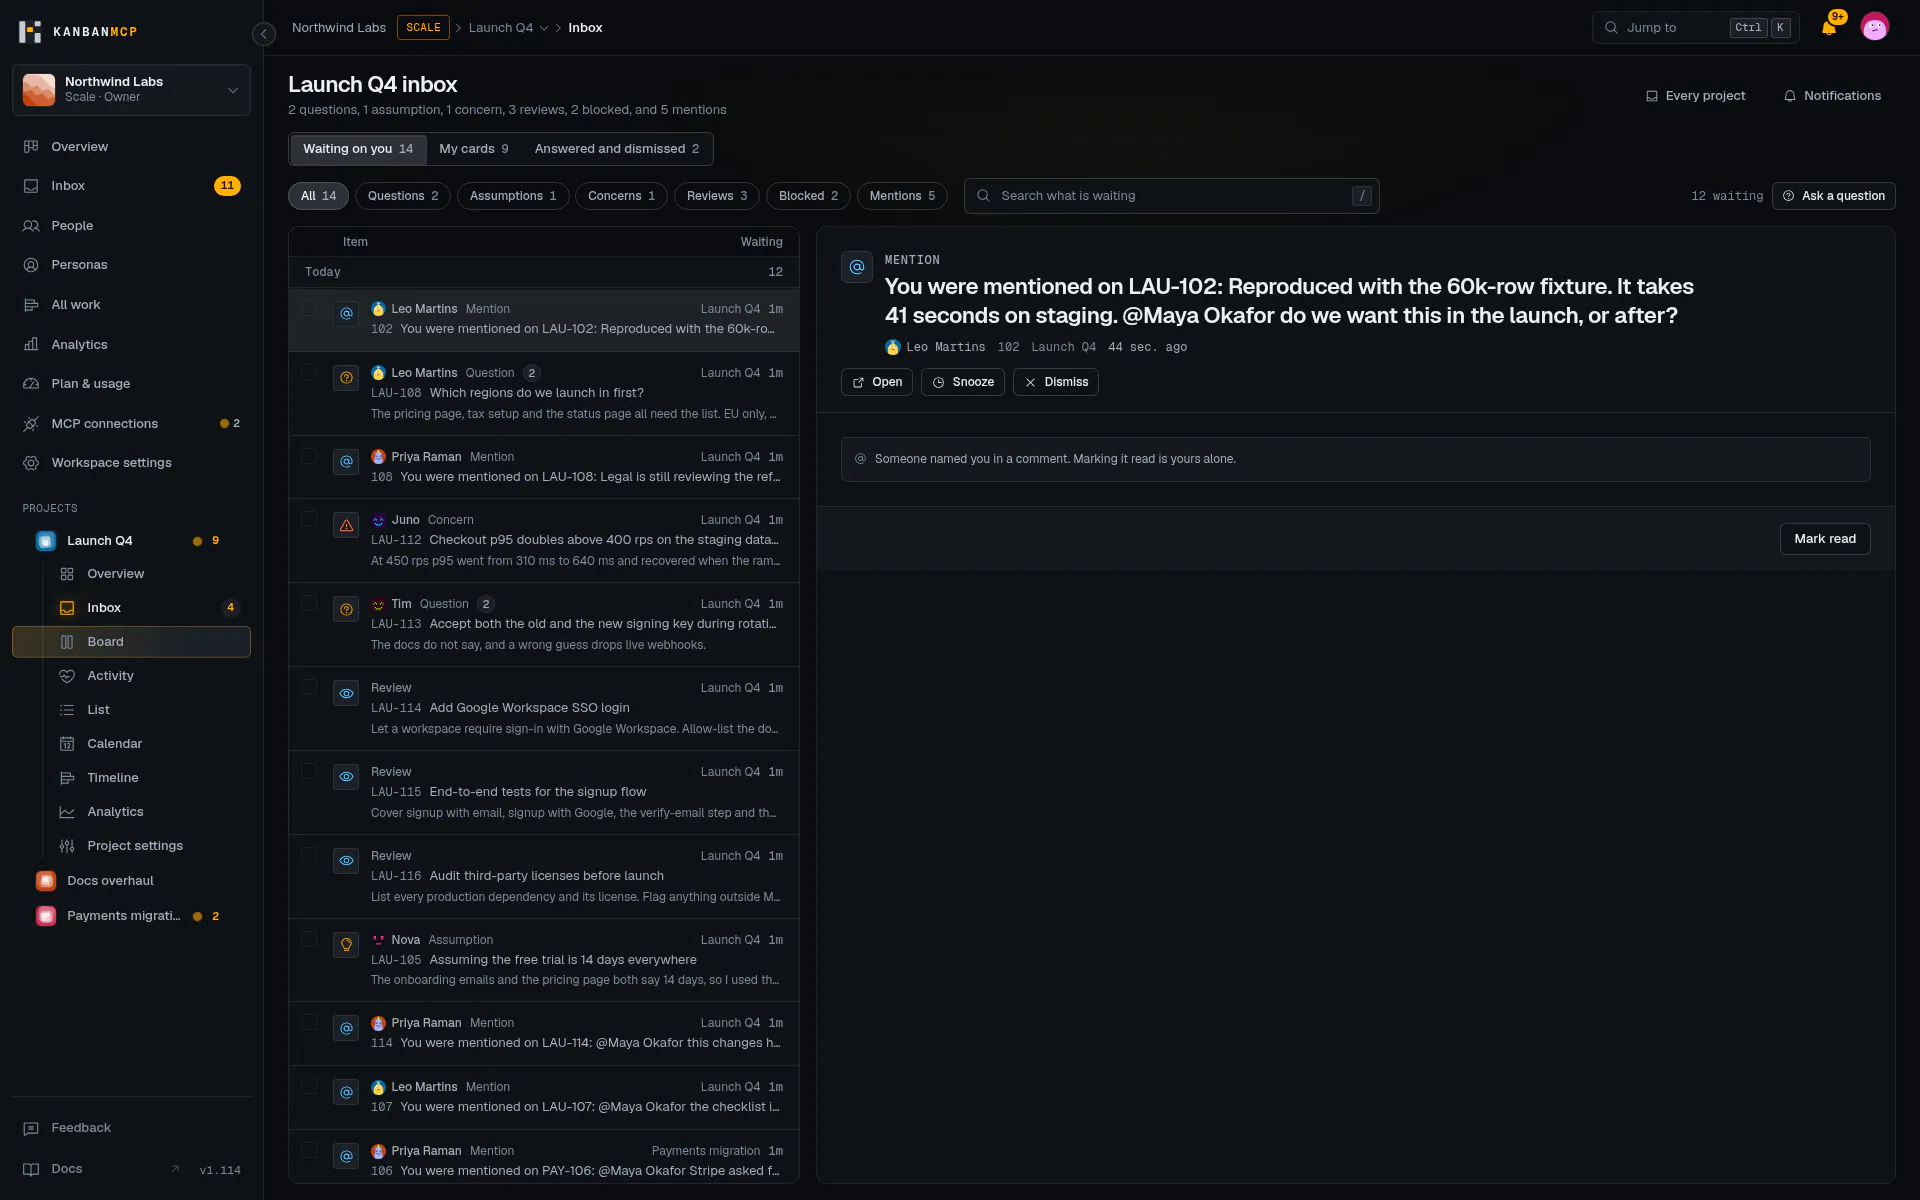Filter inbox by Mentions
The height and width of the screenshot is (1200, 1920).
click(902, 196)
